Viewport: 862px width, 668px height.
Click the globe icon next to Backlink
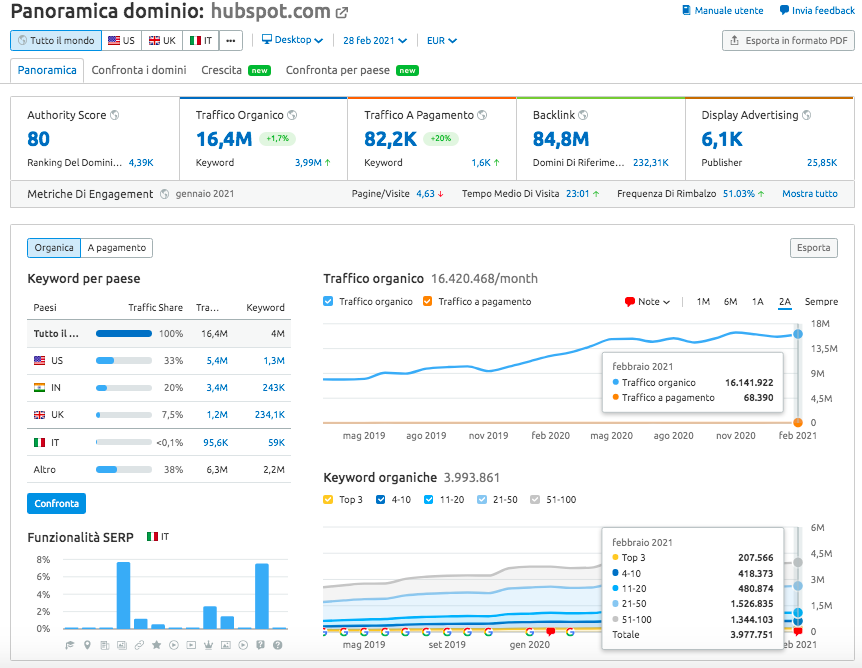tap(583, 115)
